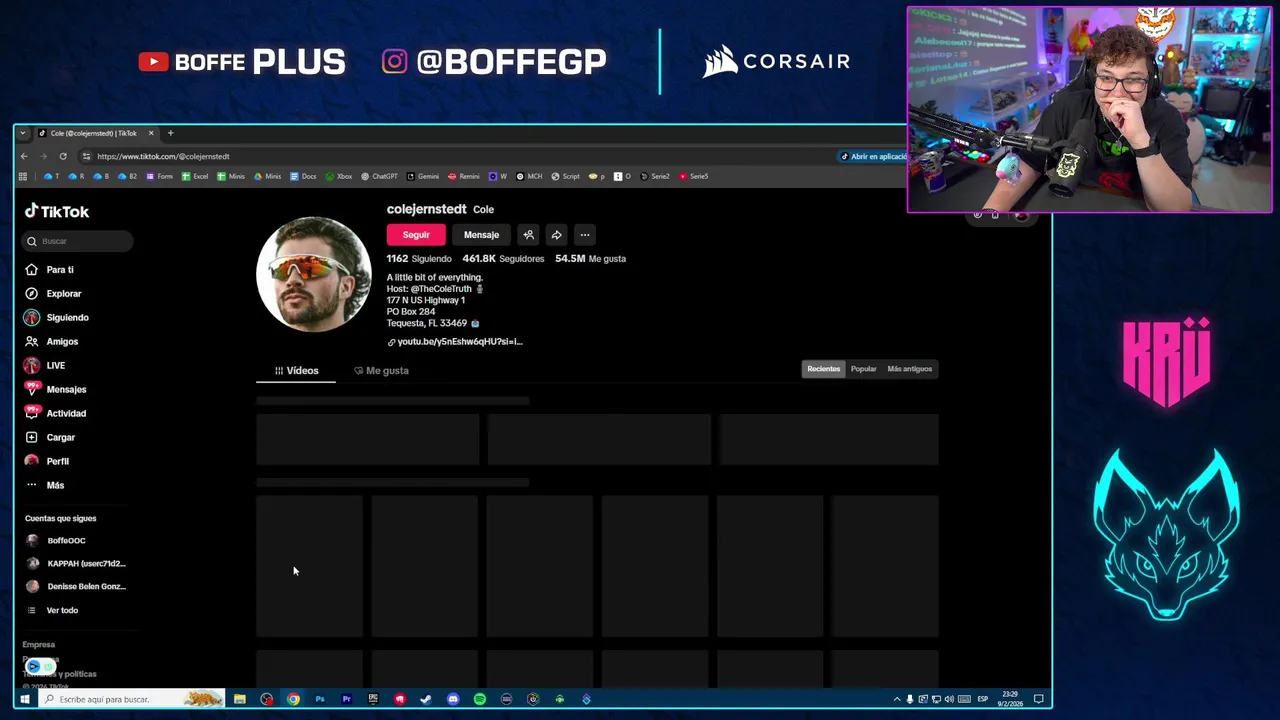Open the Serie5 bookmark
The height and width of the screenshot is (720, 1280).
[694, 176]
